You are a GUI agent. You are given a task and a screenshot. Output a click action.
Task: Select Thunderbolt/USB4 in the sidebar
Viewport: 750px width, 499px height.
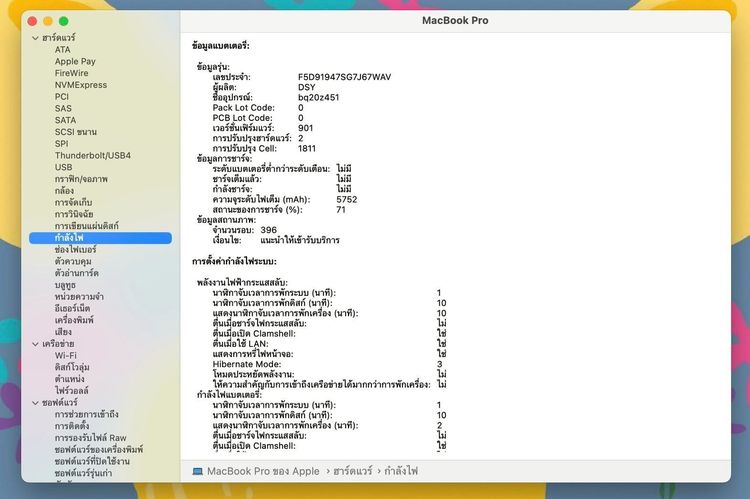tap(92, 155)
